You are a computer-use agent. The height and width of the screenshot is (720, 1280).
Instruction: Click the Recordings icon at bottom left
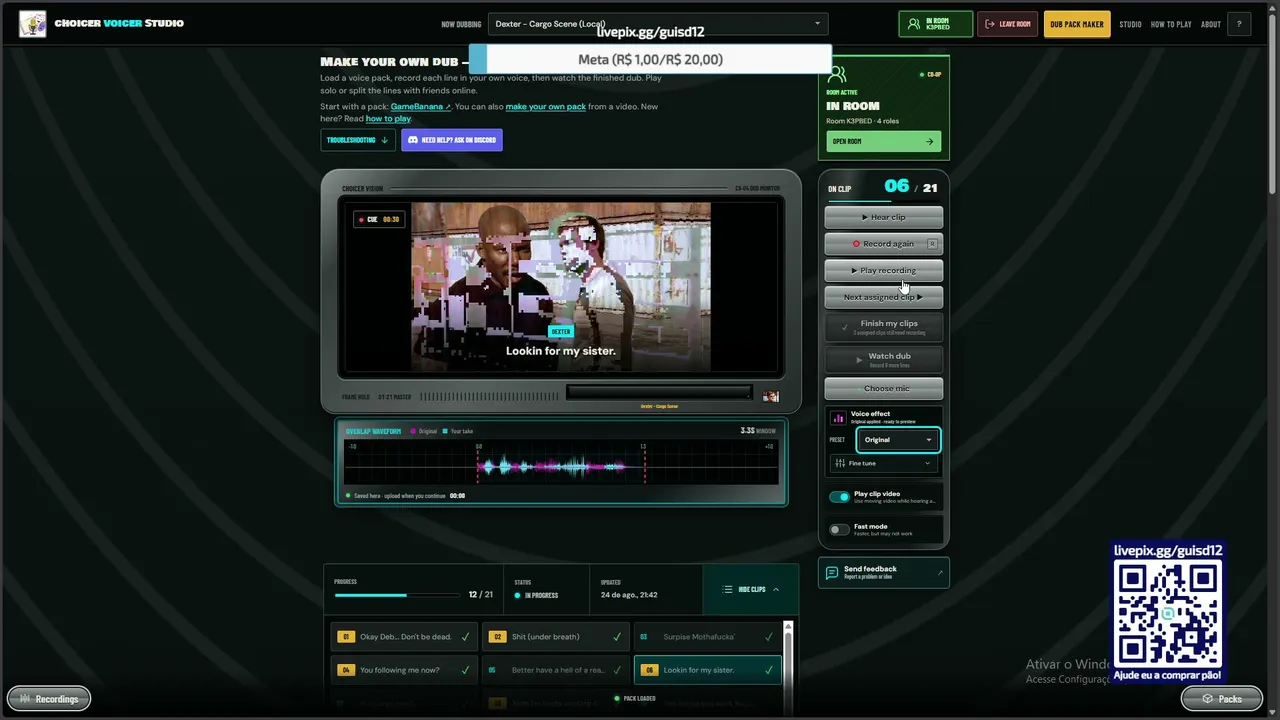coord(25,699)
